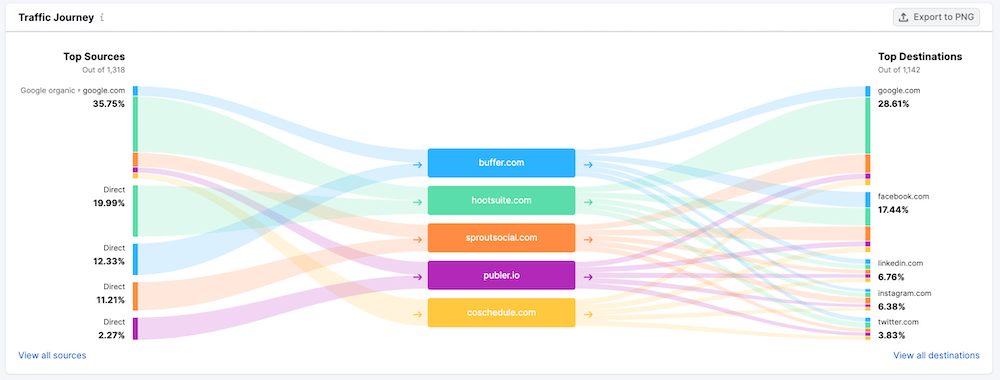1000x380 pixels.
Task: Click the incoming arrow left of hootsuite.com
Action: tap(418, 202)
